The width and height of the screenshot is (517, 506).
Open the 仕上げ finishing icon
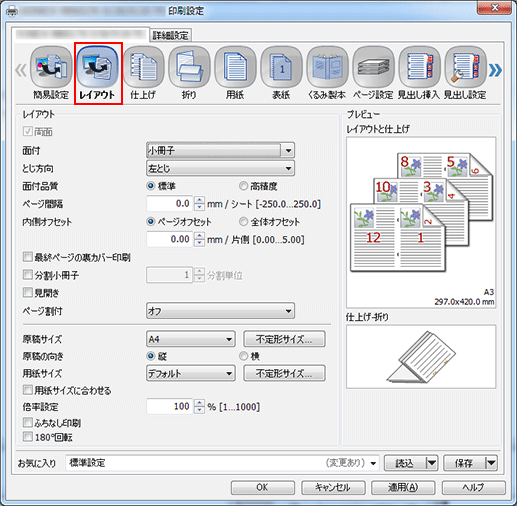pos(143,73)
